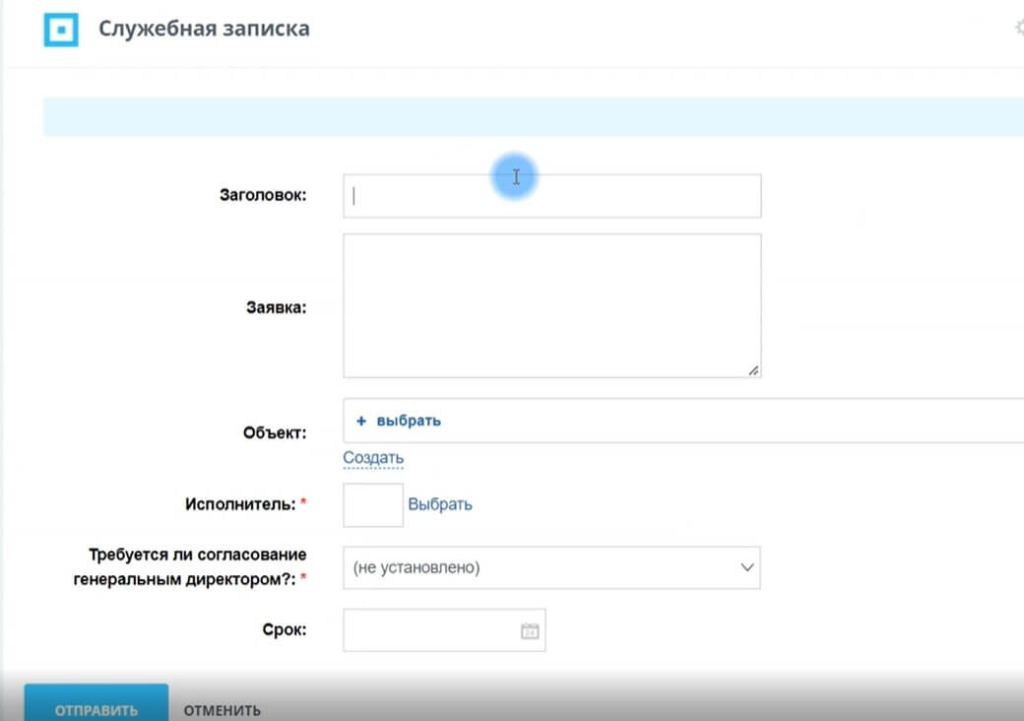The height and width of the screenshot is (721, 1024).
Task: Click inside the Заголовок title field
Action: (x=551, y=195)
